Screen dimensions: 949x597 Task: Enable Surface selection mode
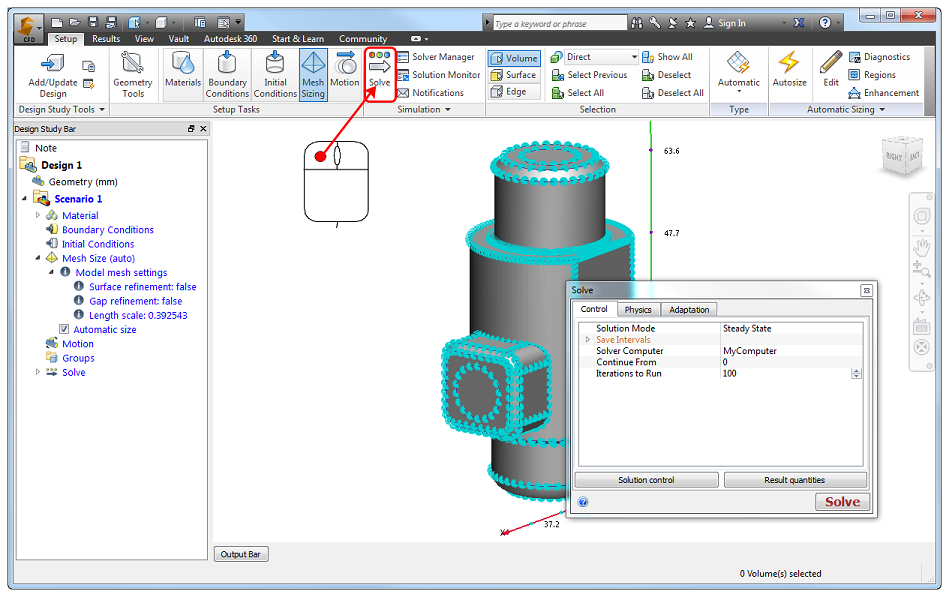[513, 75]
